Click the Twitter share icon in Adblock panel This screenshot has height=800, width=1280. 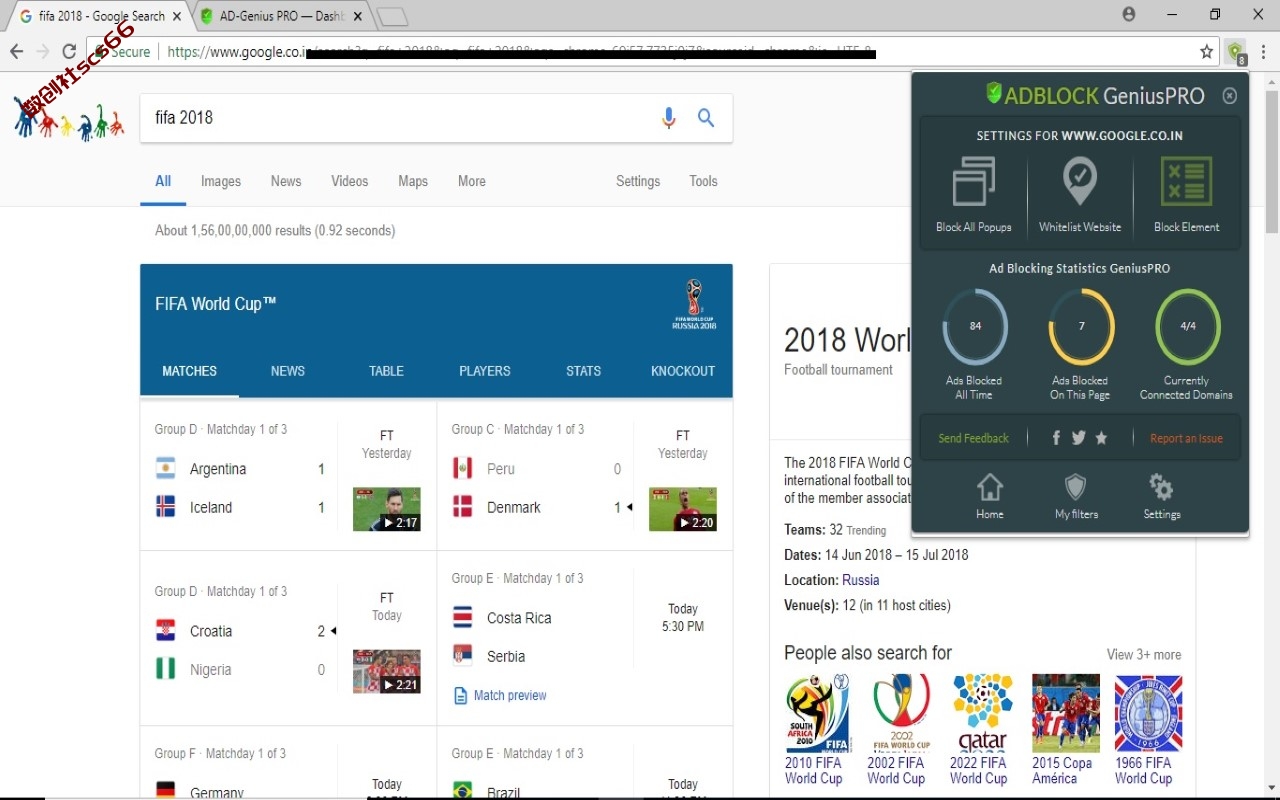1079,438
